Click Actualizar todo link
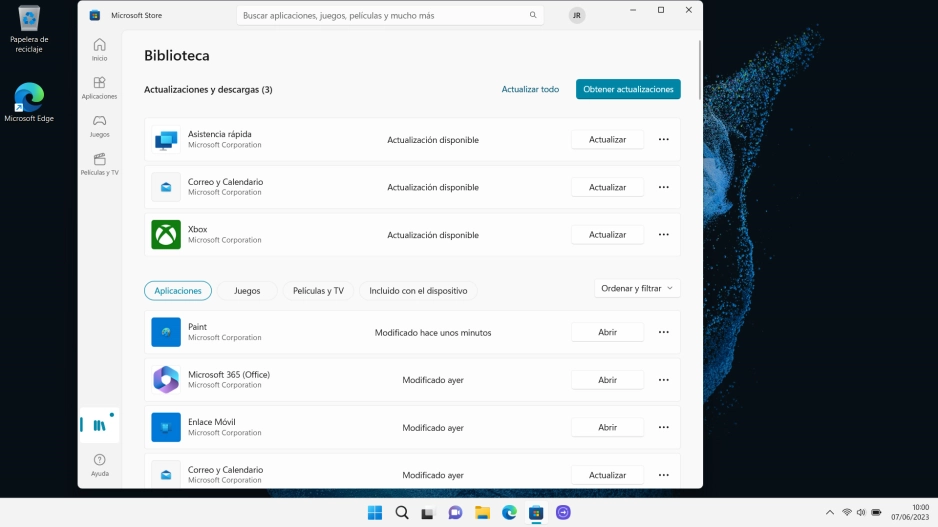This screenshot has height=527, width=938. (x=530, y=89)
